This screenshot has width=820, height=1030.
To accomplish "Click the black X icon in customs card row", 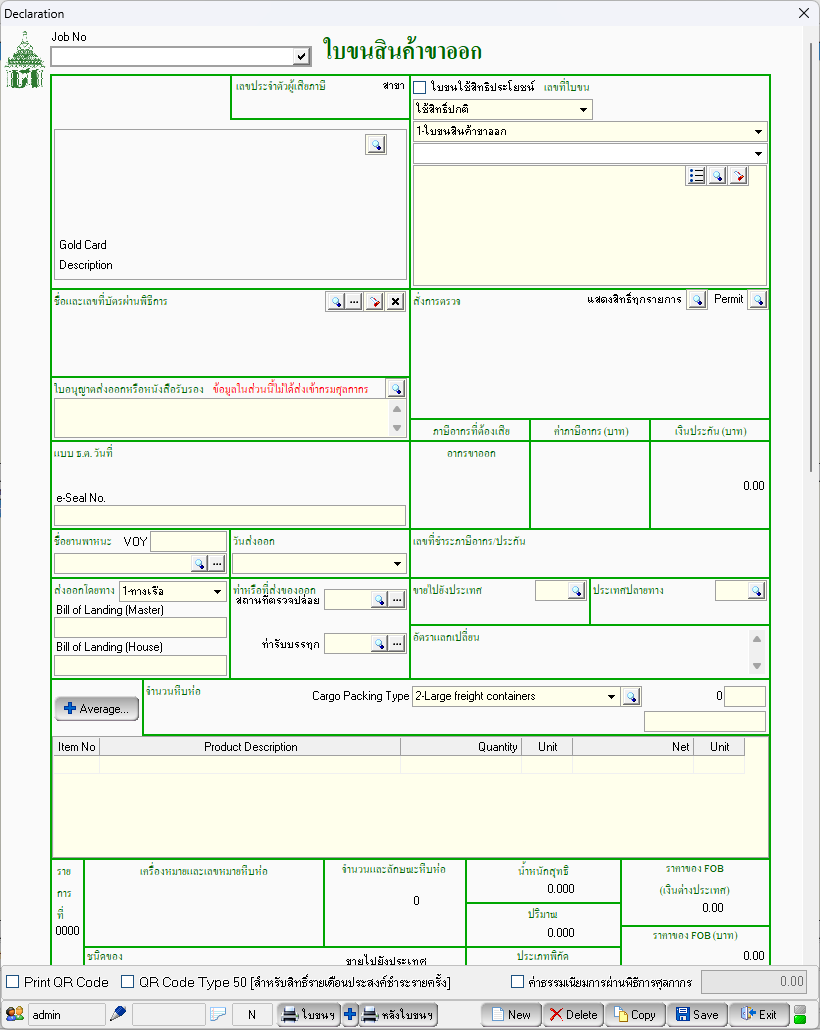I will (395, 302).
